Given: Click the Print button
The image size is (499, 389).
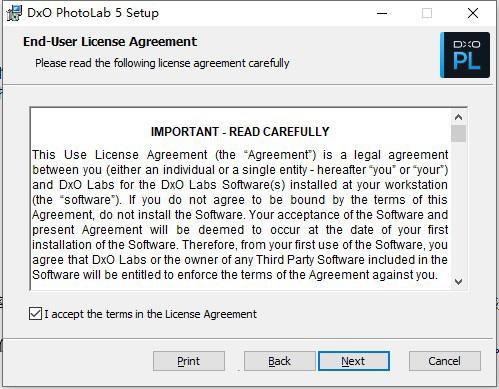Looking at the screenshot, I should tap(189, 361).
